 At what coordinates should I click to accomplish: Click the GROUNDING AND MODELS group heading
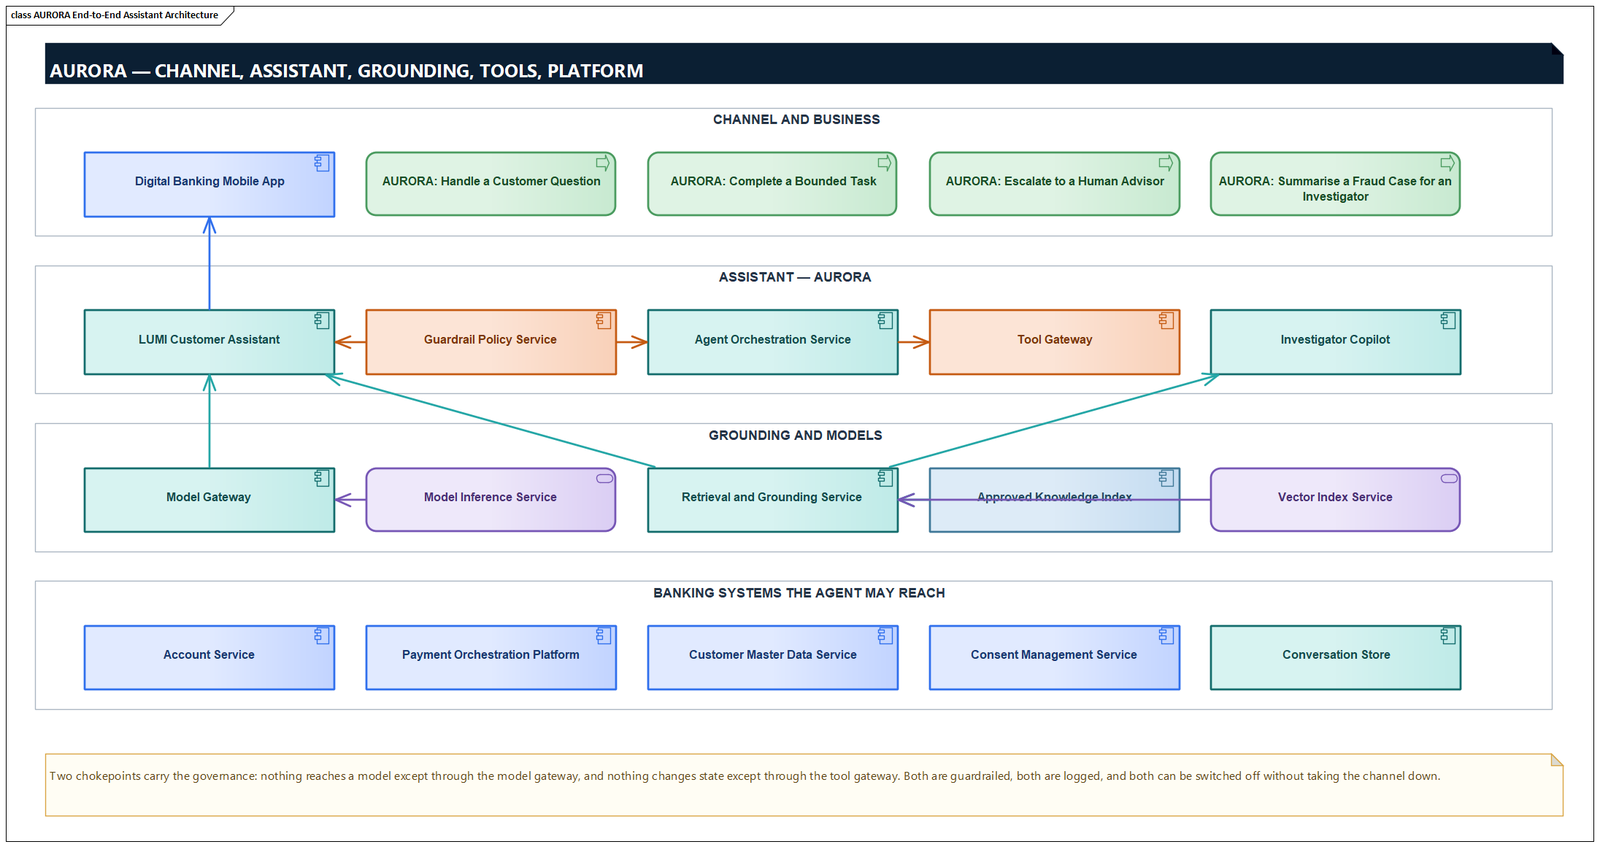coord(795,435)
